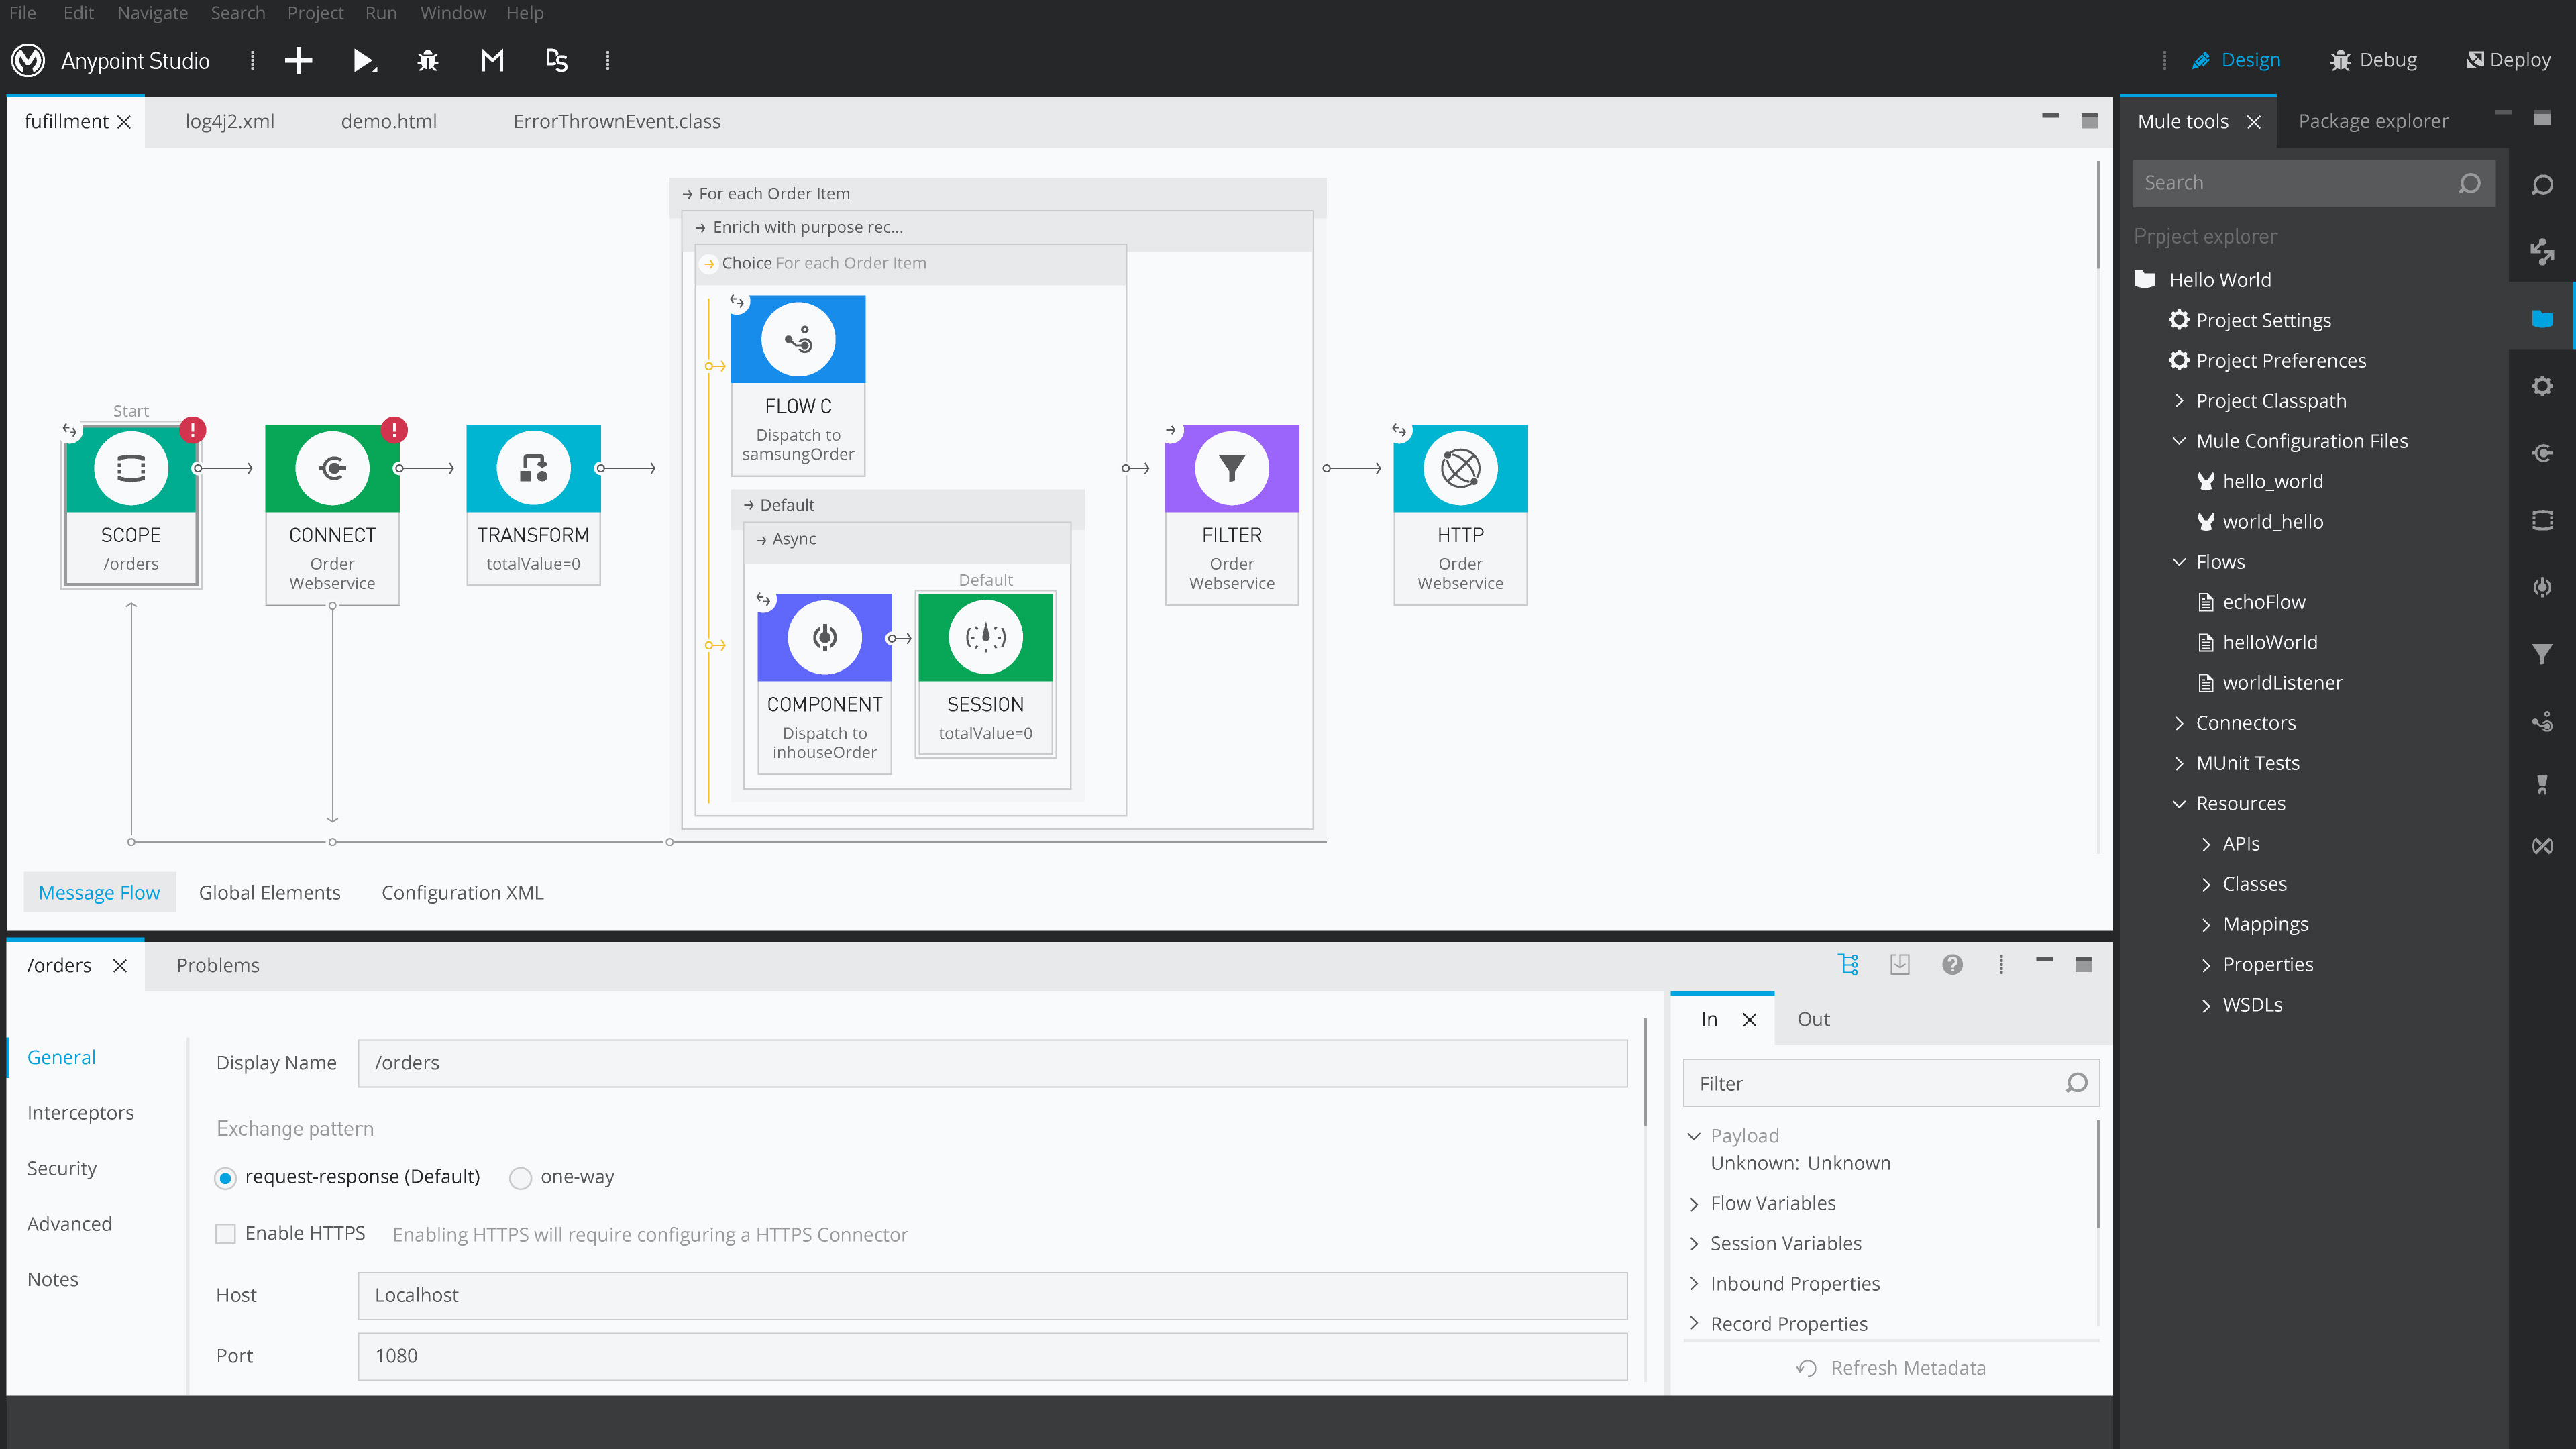The width and height of the screenshot is (2576, 1449).
Task: Enable the HTTPS checkbox
Action: point(226,1234)
